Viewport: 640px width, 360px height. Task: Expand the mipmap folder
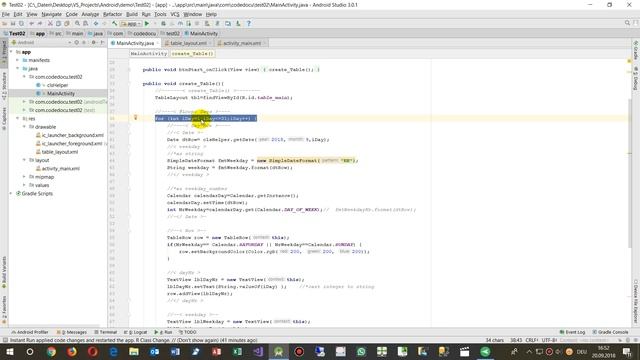(x=24, y=177)
